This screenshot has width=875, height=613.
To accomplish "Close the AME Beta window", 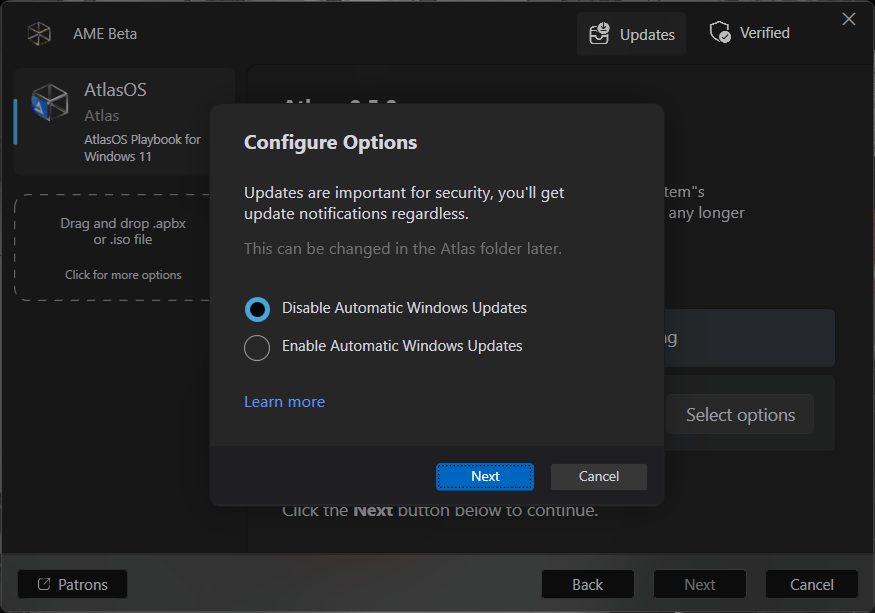I will 849,19.
